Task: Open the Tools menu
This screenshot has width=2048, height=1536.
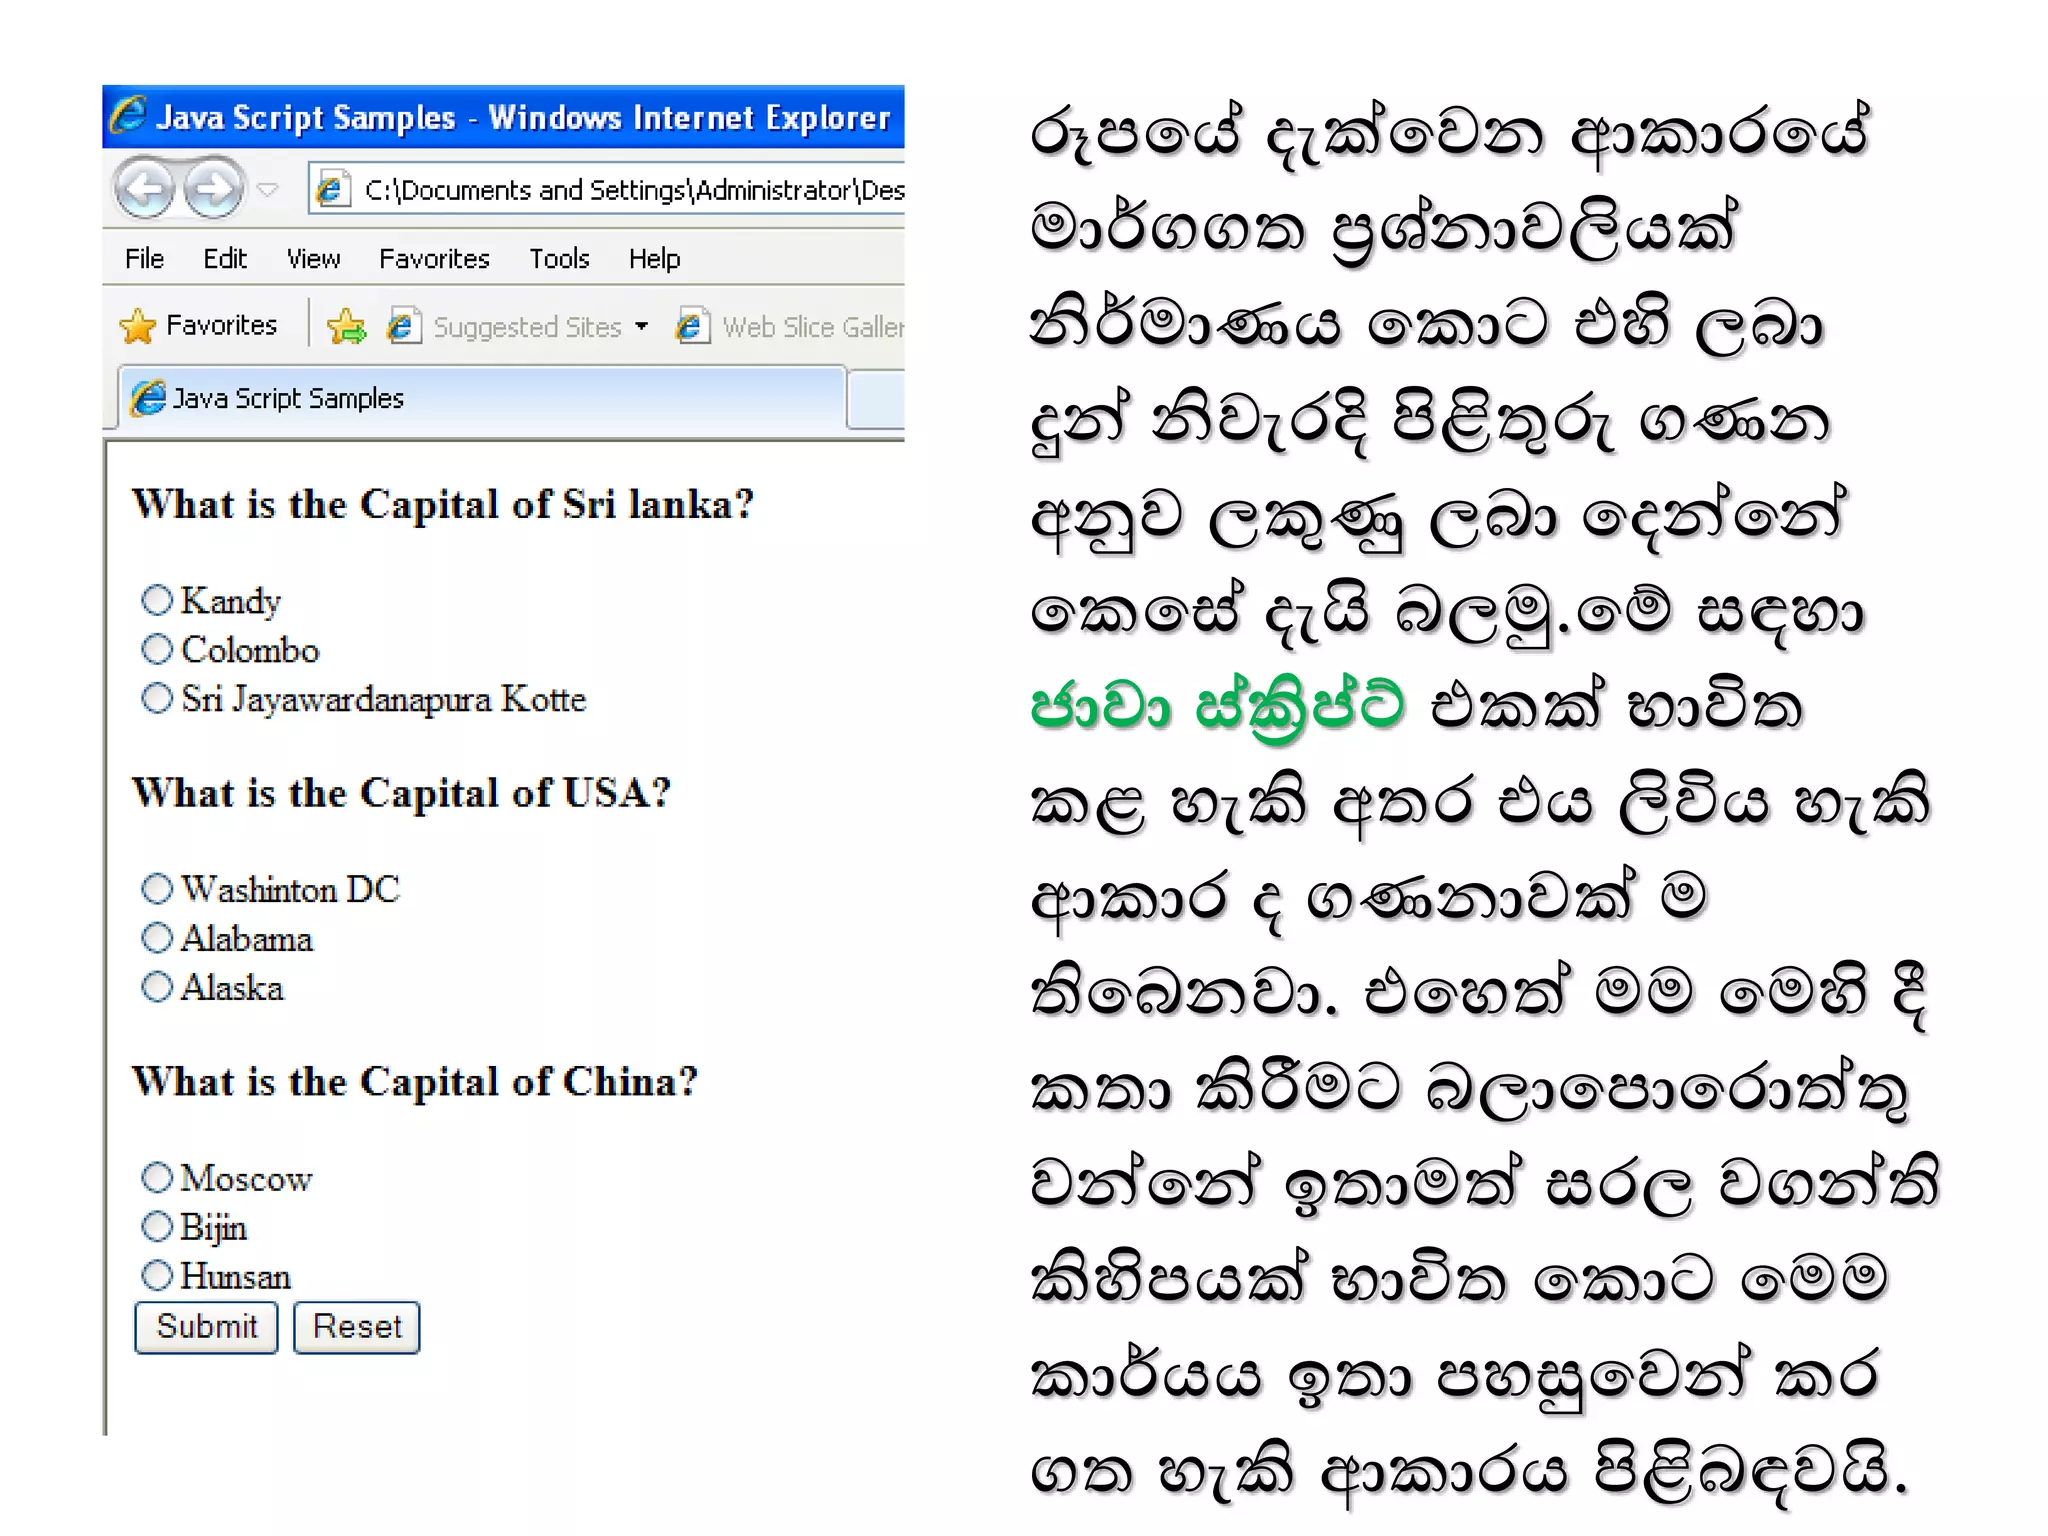Action: pos(559,259)
